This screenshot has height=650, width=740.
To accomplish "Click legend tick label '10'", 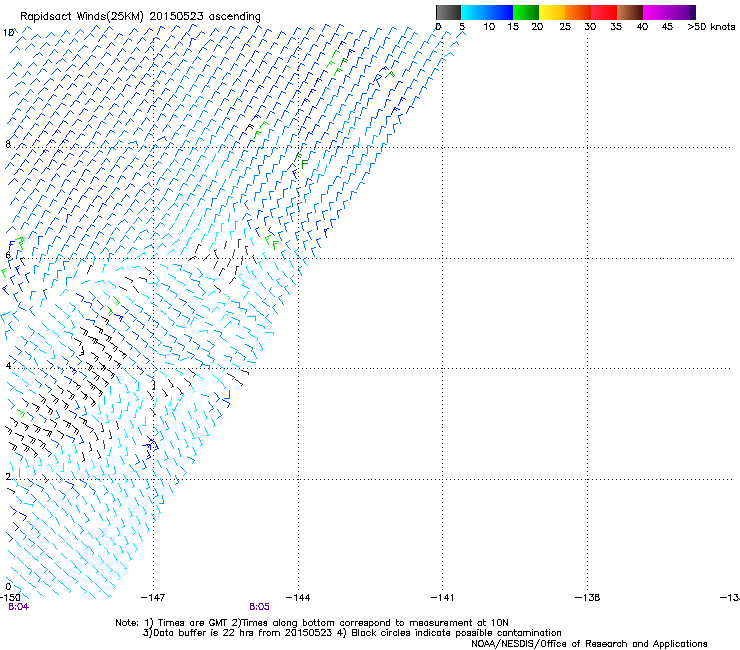I will coord(489,27).
